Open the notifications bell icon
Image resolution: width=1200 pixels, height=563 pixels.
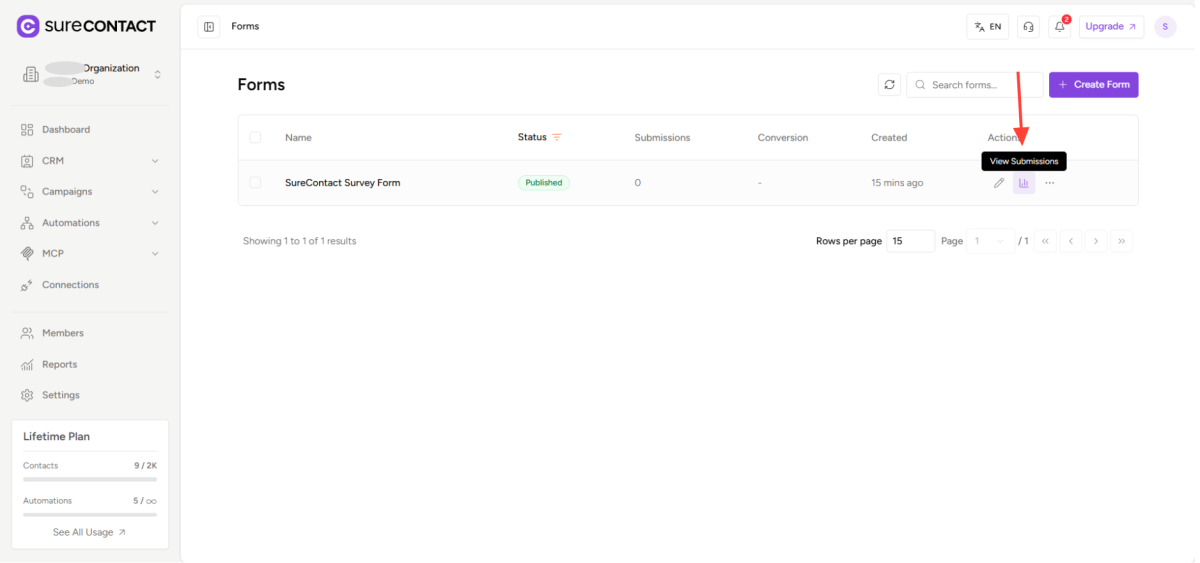click(x=1059, y=27)
